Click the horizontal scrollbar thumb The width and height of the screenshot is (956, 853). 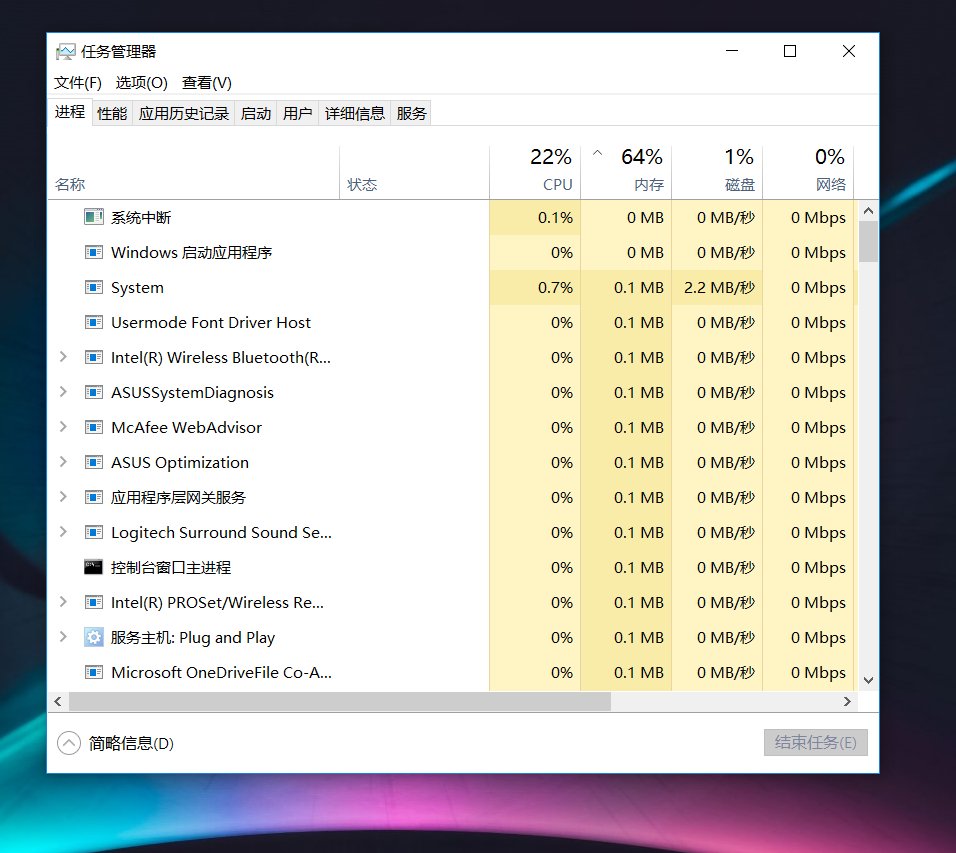click(x=340, y=701)
